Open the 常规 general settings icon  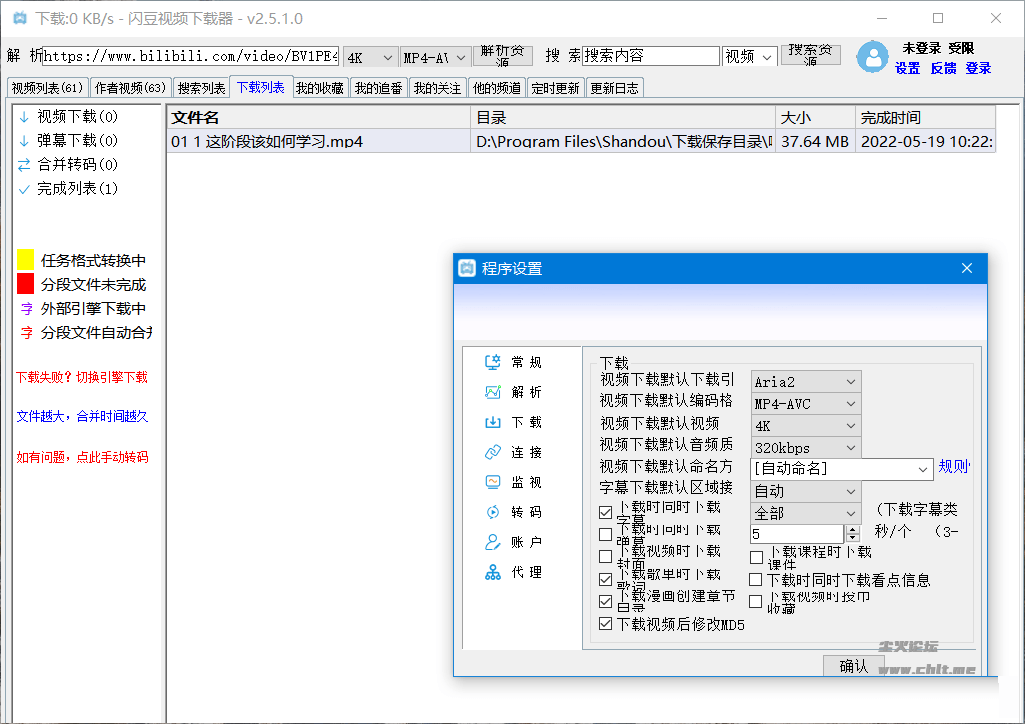click(x=492, y=362)
